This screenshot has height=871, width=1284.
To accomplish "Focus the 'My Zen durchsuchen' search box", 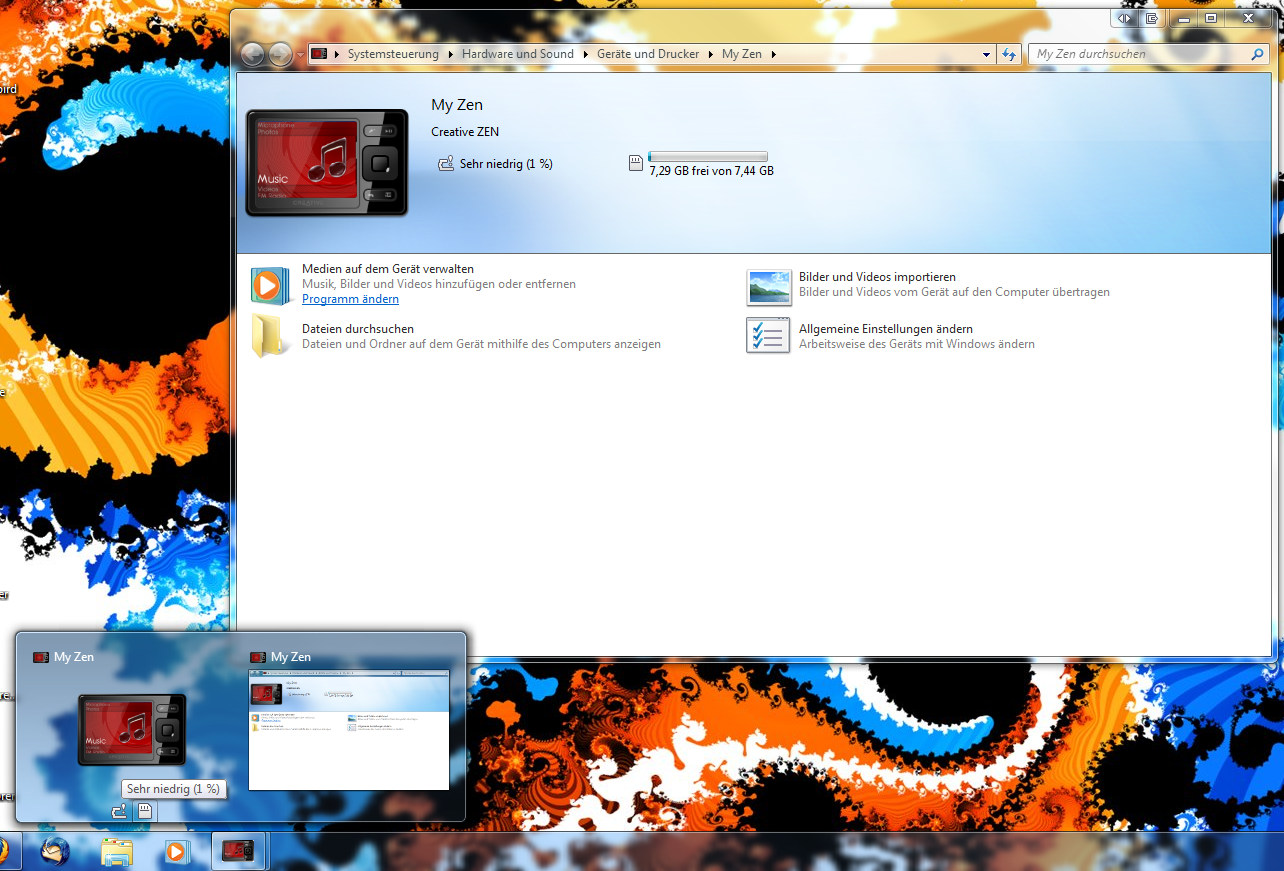I will [1150, 54].
